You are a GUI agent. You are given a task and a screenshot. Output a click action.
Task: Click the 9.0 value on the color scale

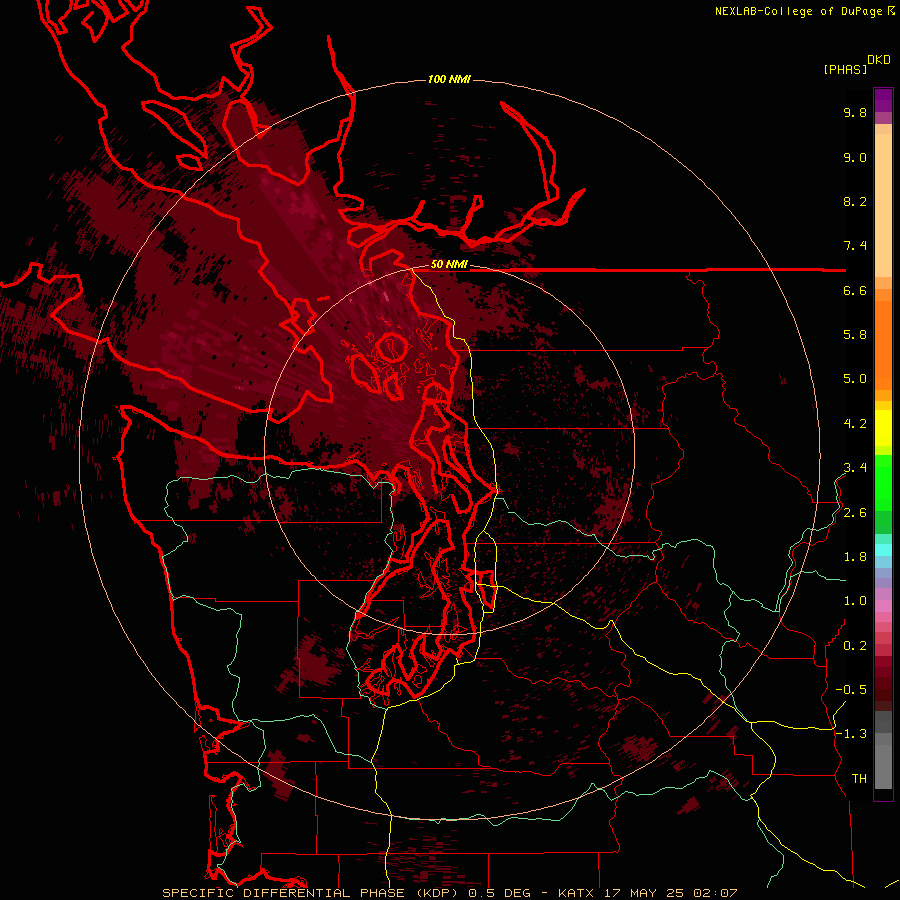click(855, 157)
